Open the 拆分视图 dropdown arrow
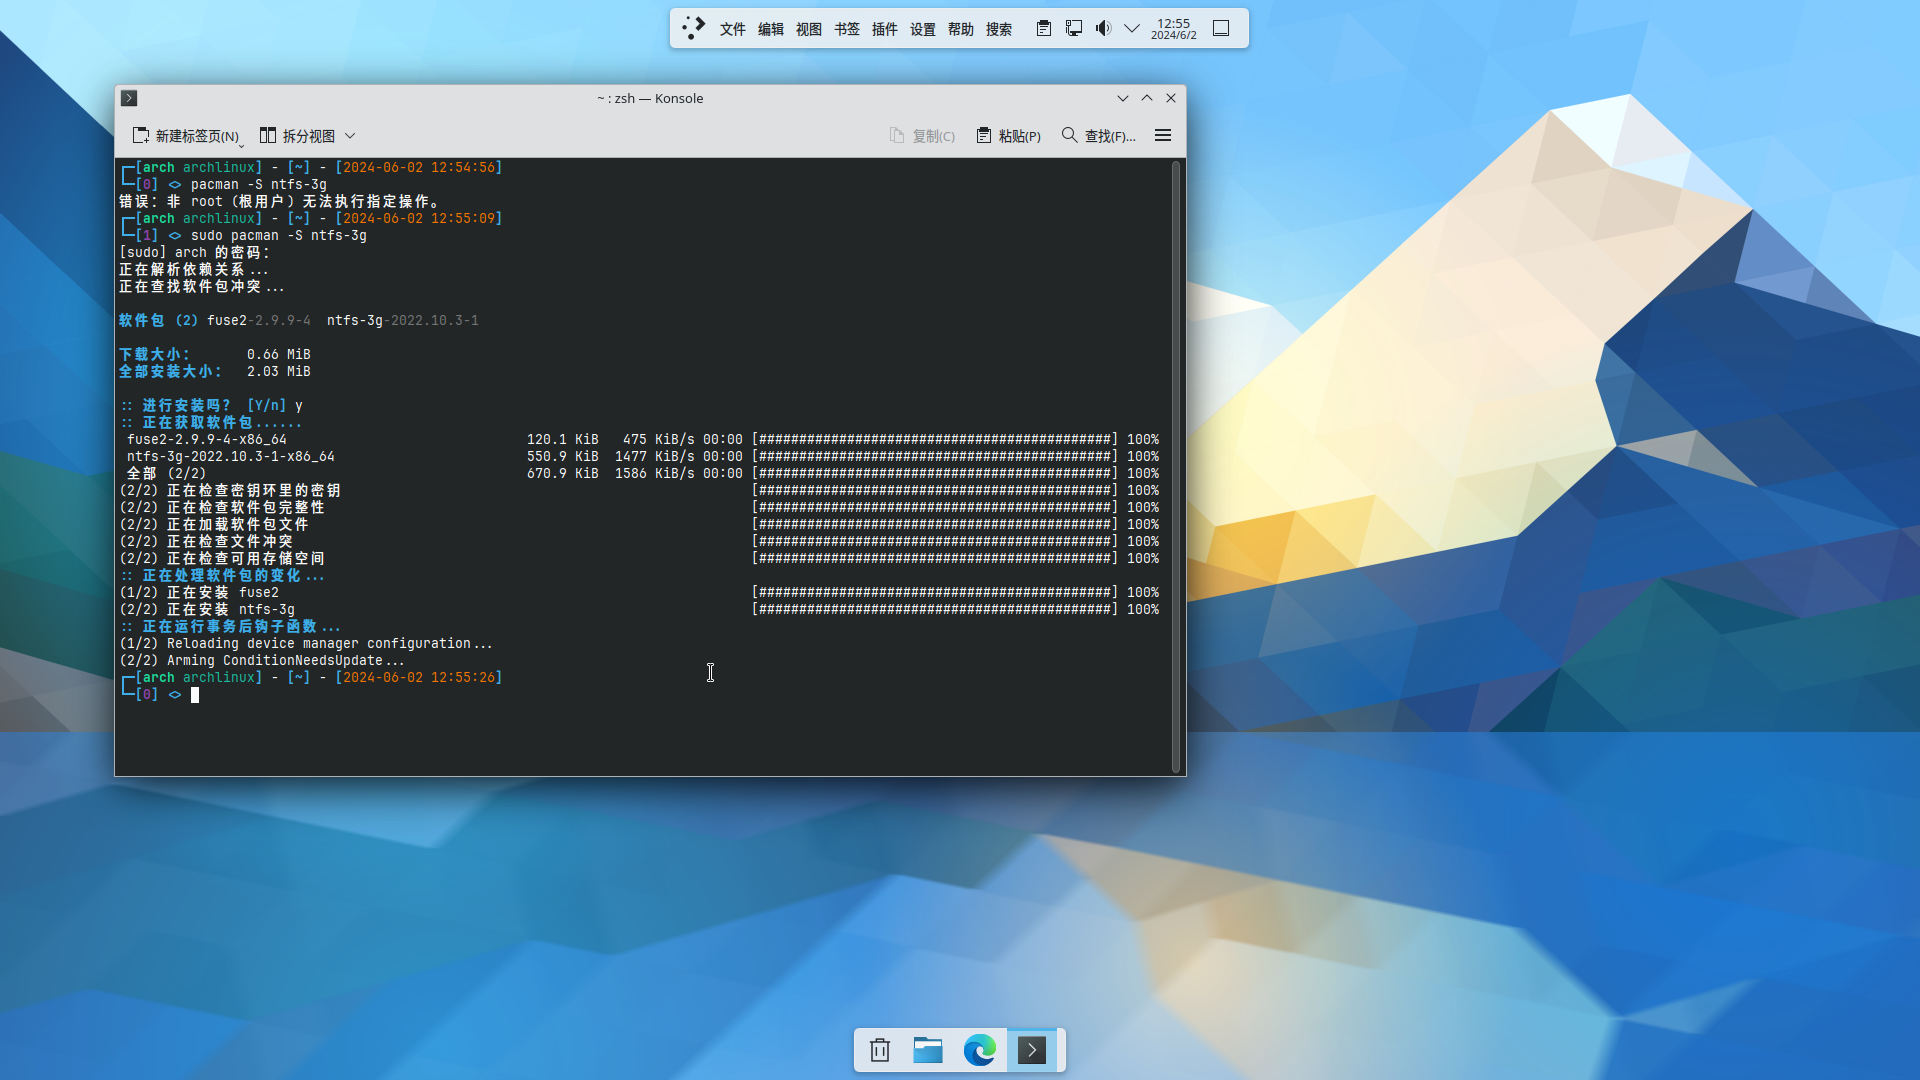 [x=350, y=136]
